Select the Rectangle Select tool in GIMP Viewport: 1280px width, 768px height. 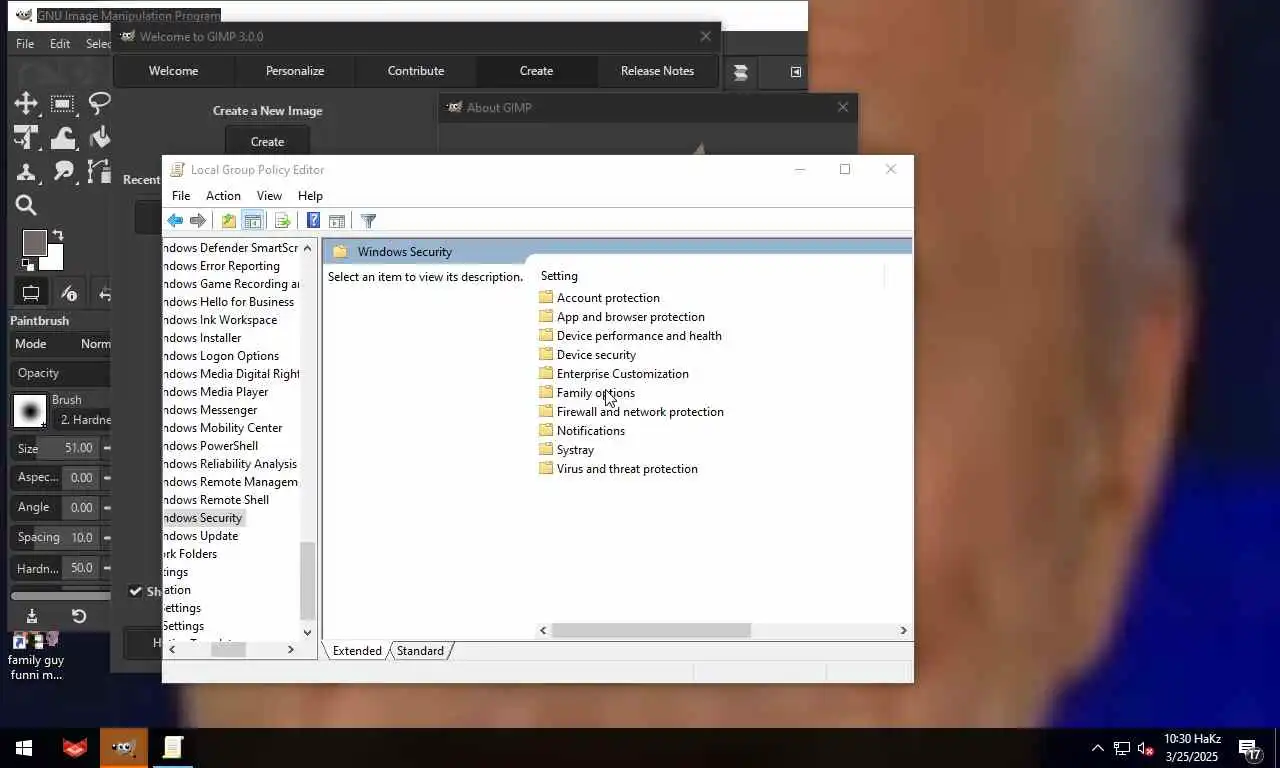coord(62,103)
